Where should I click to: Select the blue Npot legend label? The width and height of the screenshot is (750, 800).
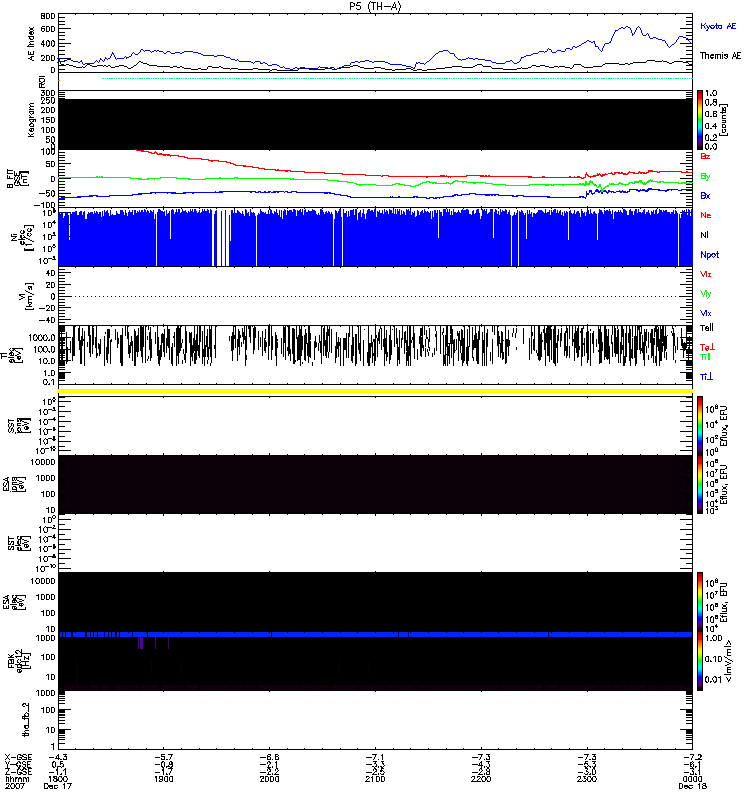(x=710, y=255)
